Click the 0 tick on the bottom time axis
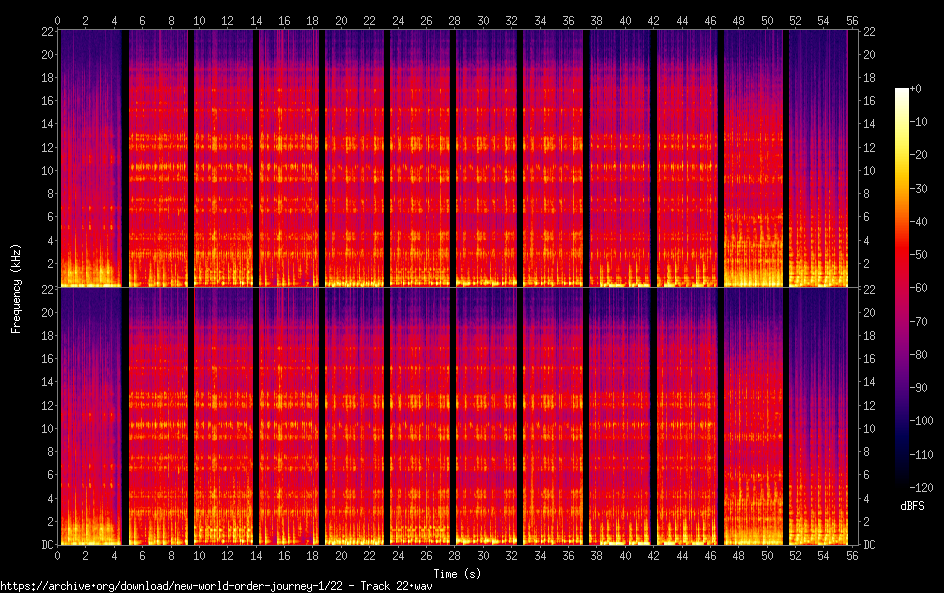The image size is (944, 593). (x=58, y=555)
